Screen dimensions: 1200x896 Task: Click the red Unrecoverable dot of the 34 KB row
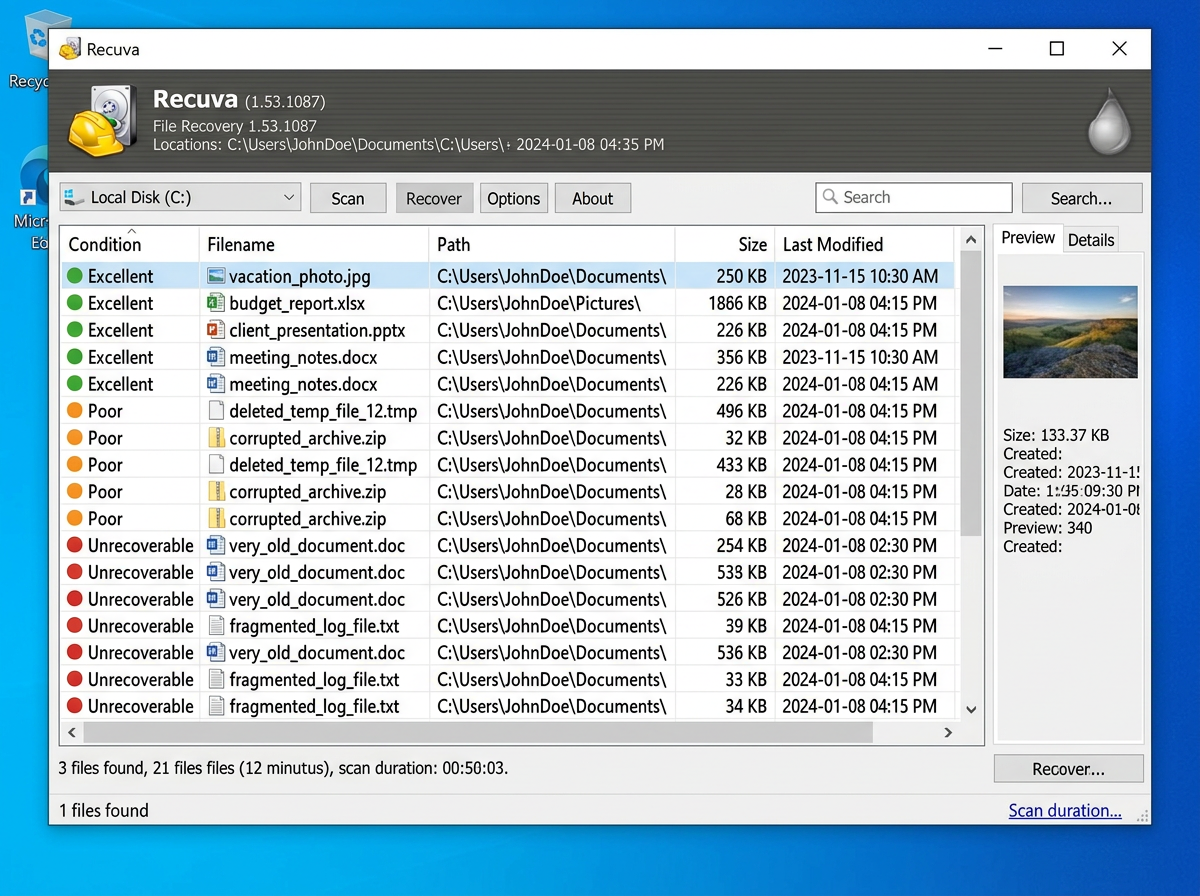click(x=75, y=706)
